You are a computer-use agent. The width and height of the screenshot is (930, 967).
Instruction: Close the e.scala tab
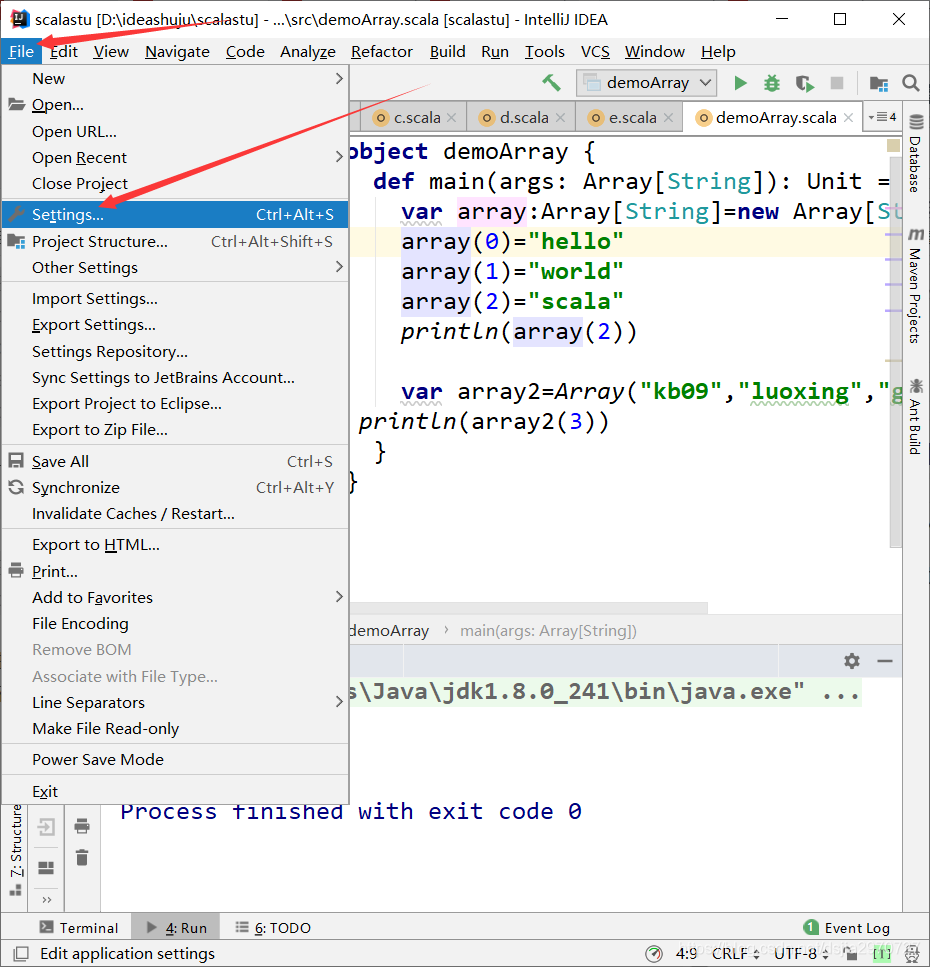(x=668, y=117)
